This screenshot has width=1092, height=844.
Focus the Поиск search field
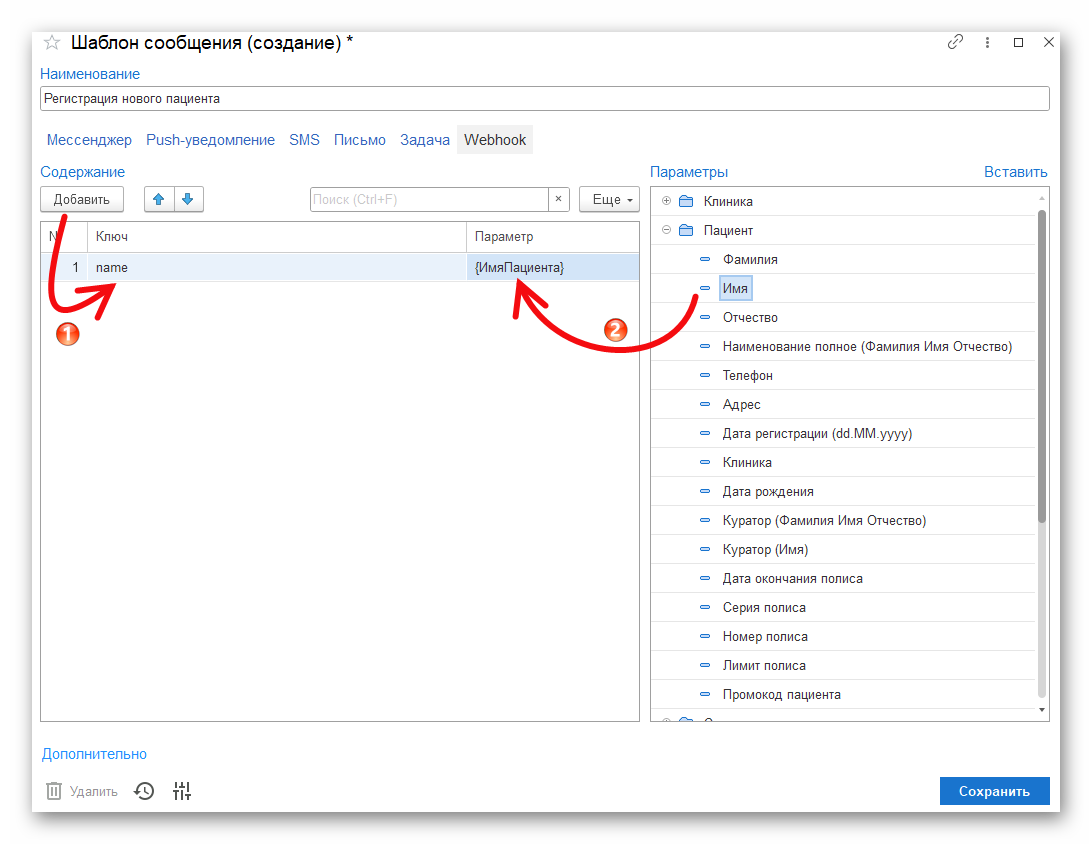click(x=429, y=199)
